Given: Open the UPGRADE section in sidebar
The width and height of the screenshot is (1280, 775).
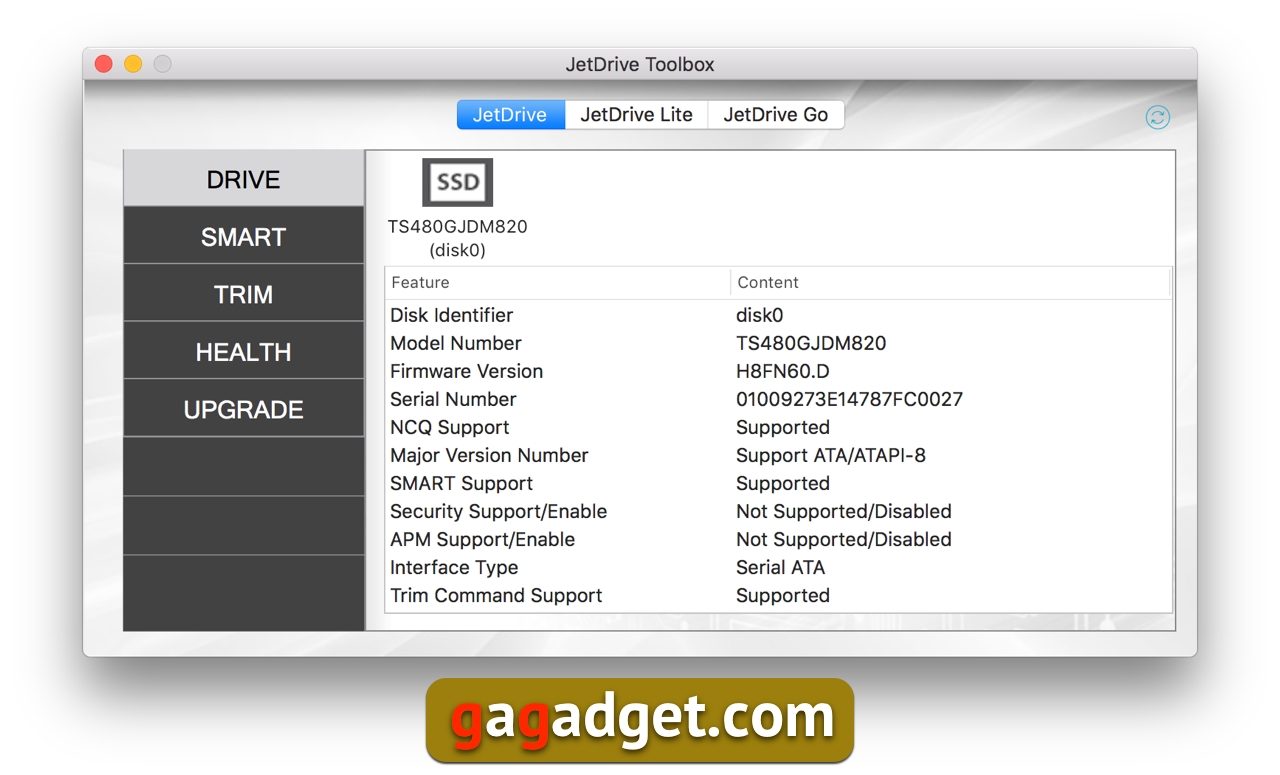Looking at the screenshot, I should click(x=244, y=409).
